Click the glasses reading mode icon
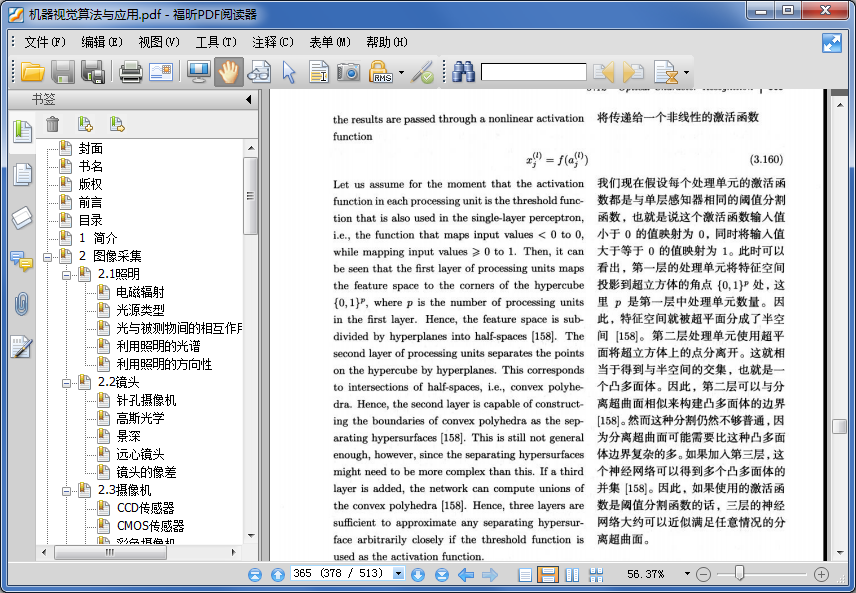This screenshot has height=593, width=856. pos(259,72)
